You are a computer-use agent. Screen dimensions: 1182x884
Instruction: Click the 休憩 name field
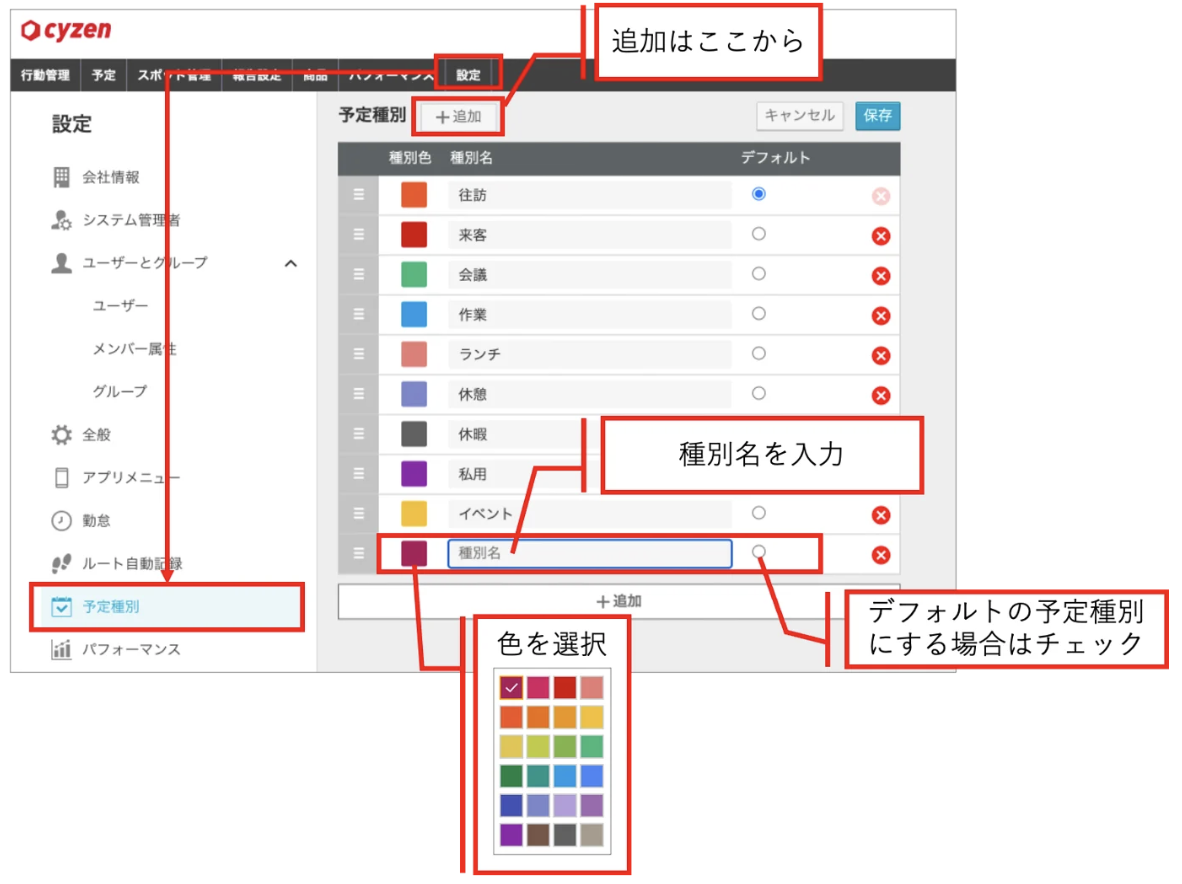click(x=589, y=394)
